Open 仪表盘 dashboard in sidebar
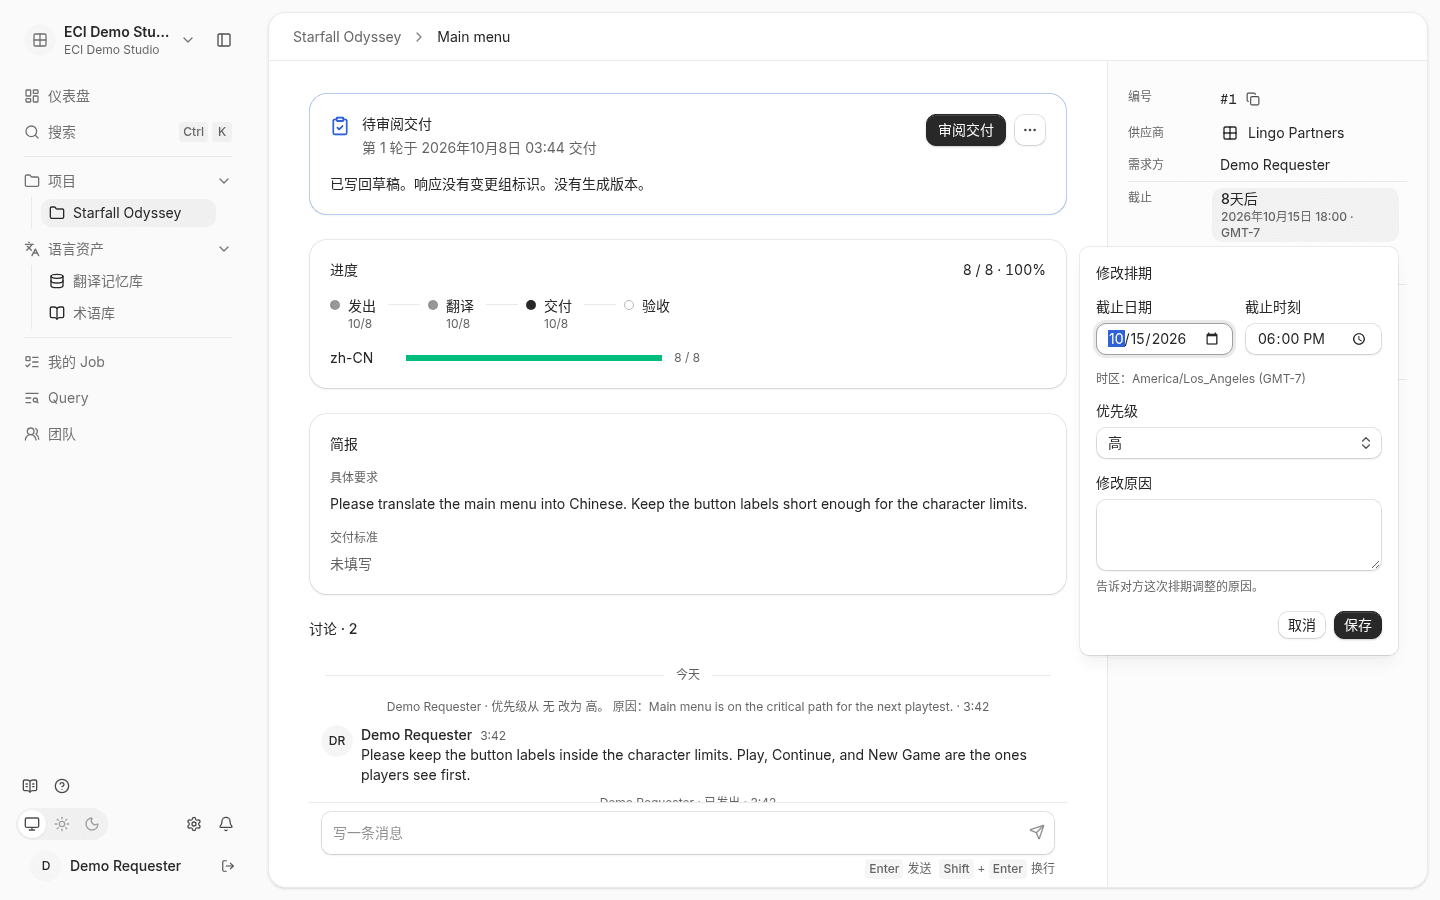The width and height of the screenshot is (1440, 900). [x=128, y=96]
